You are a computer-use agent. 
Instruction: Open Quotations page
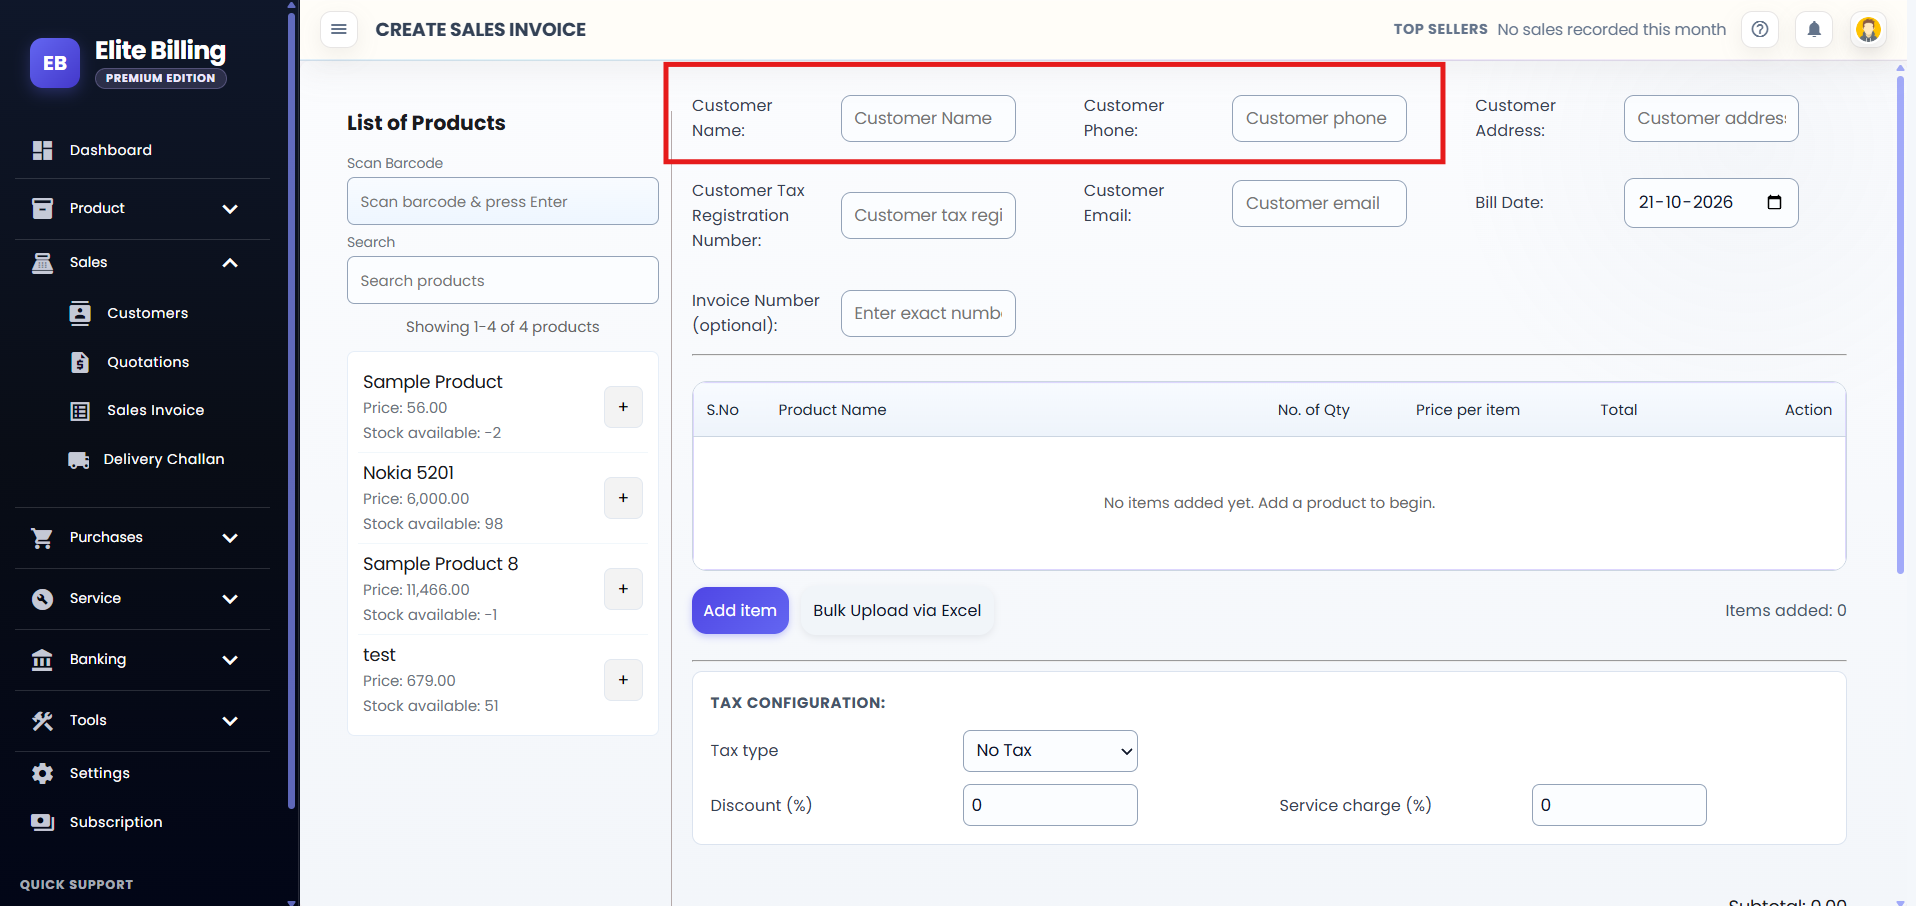(147, 362)
